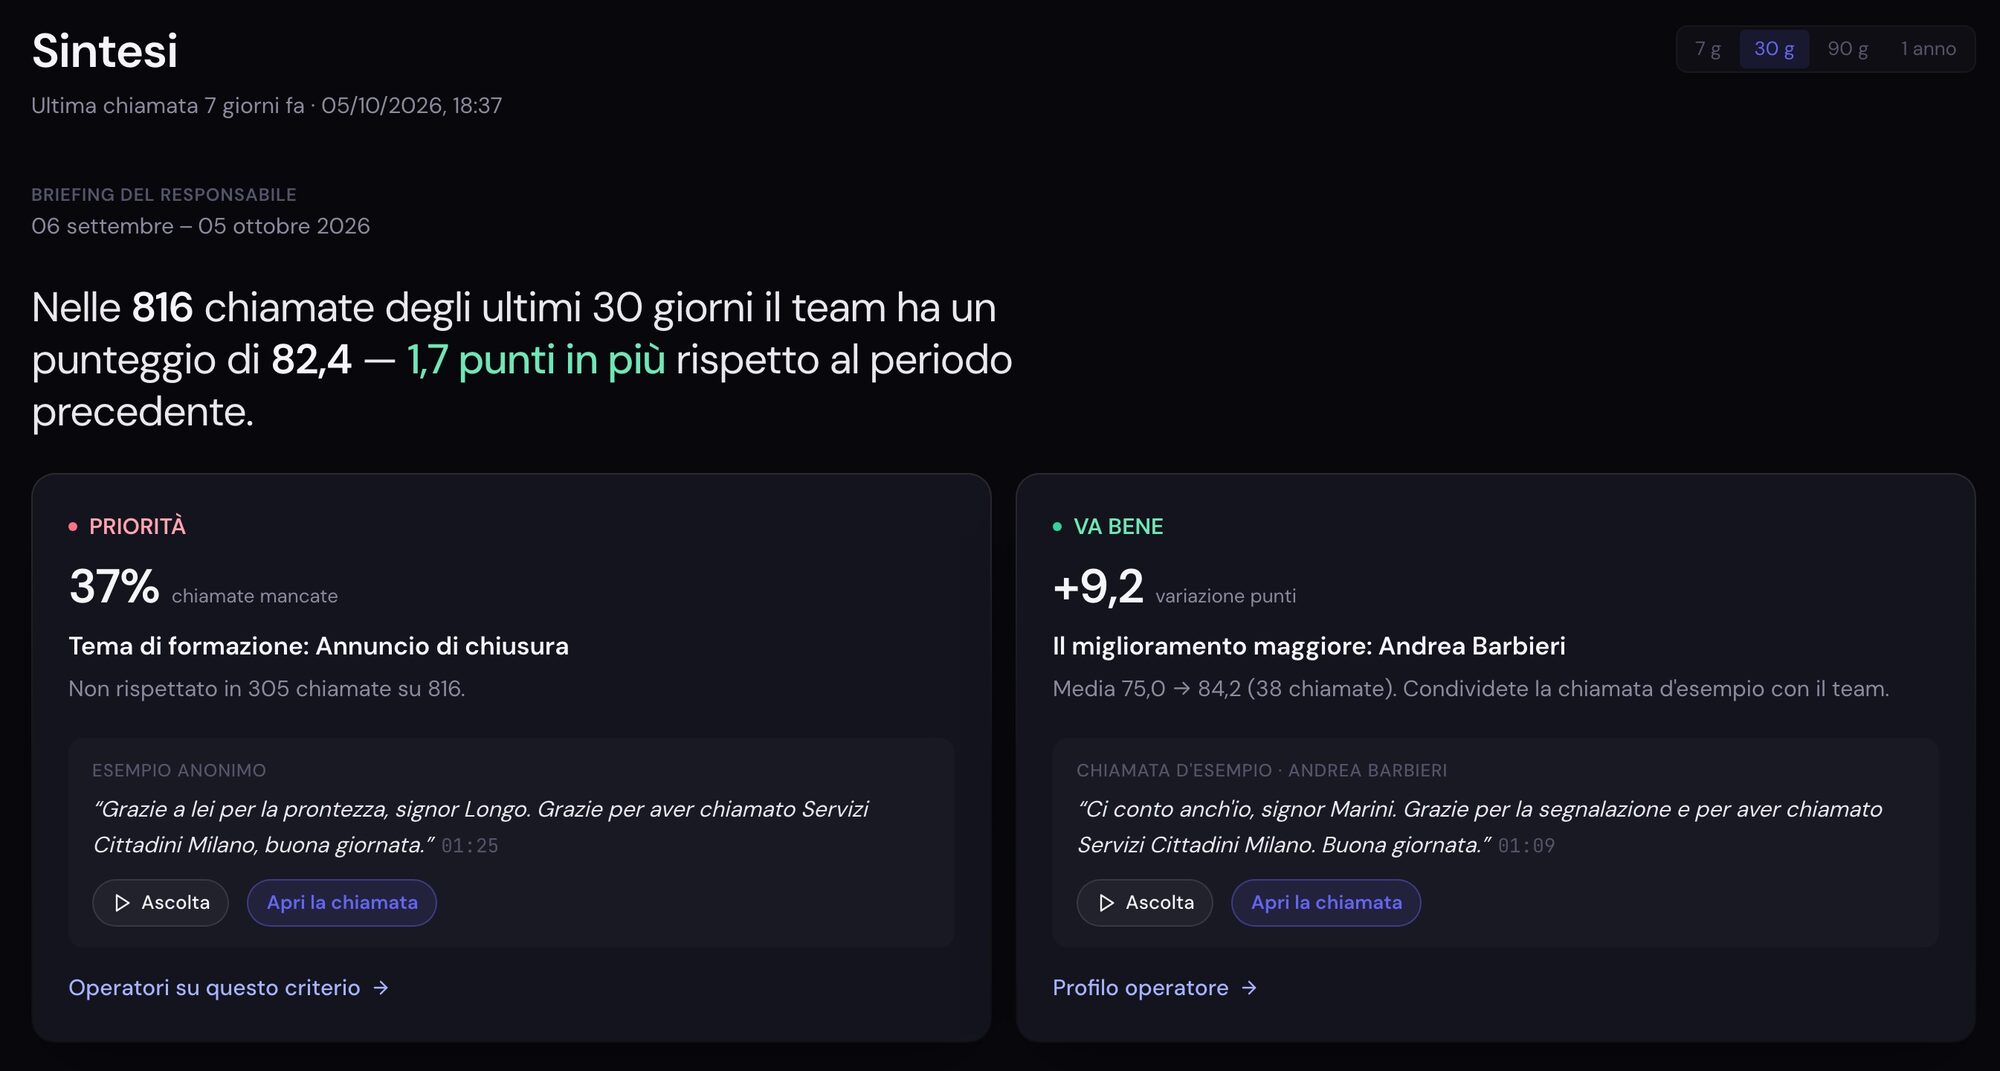Click the 'PRIORITÀ' card label

(137, 527)
